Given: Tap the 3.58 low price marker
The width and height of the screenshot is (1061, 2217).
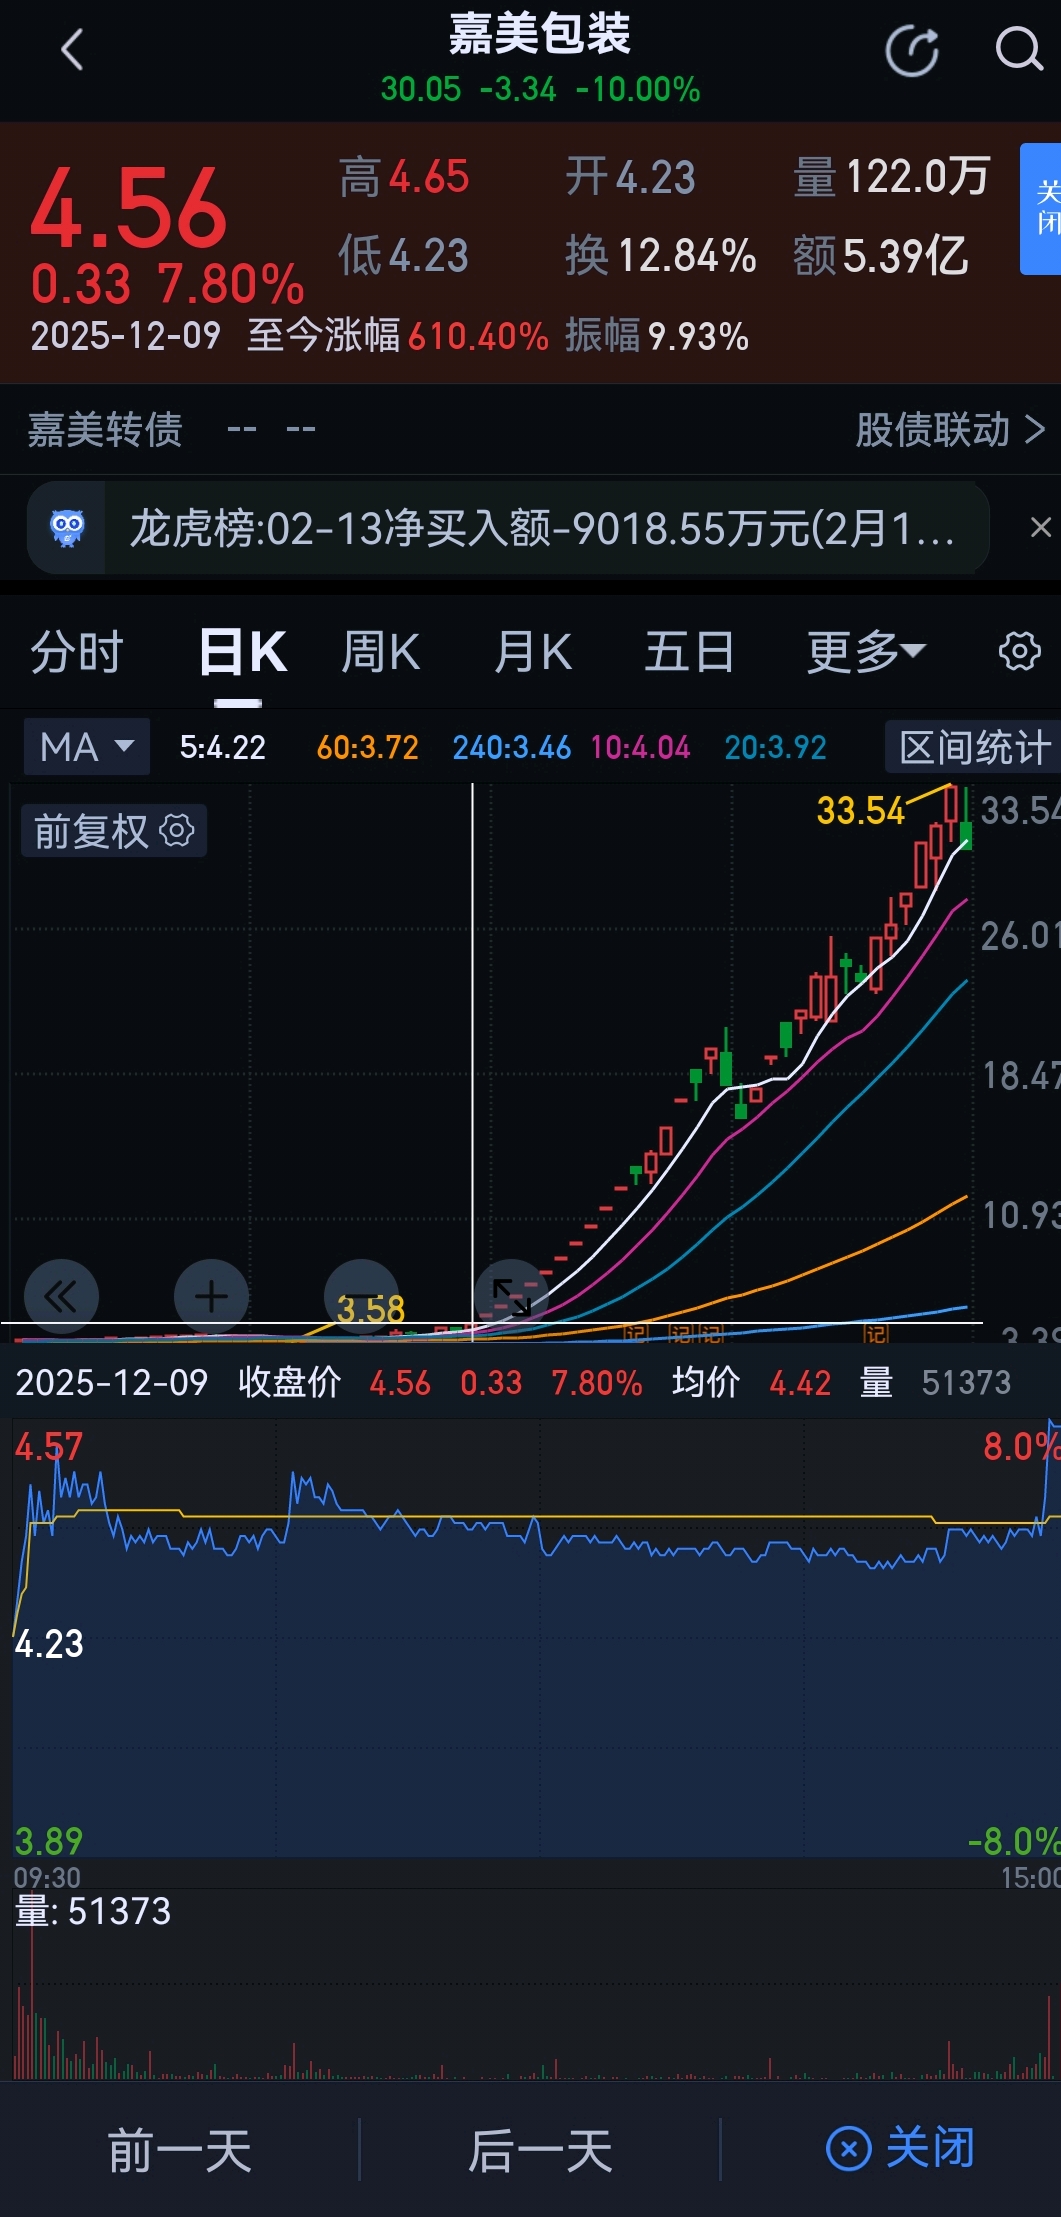Looking at the screenshot, I should (371, 1309).
